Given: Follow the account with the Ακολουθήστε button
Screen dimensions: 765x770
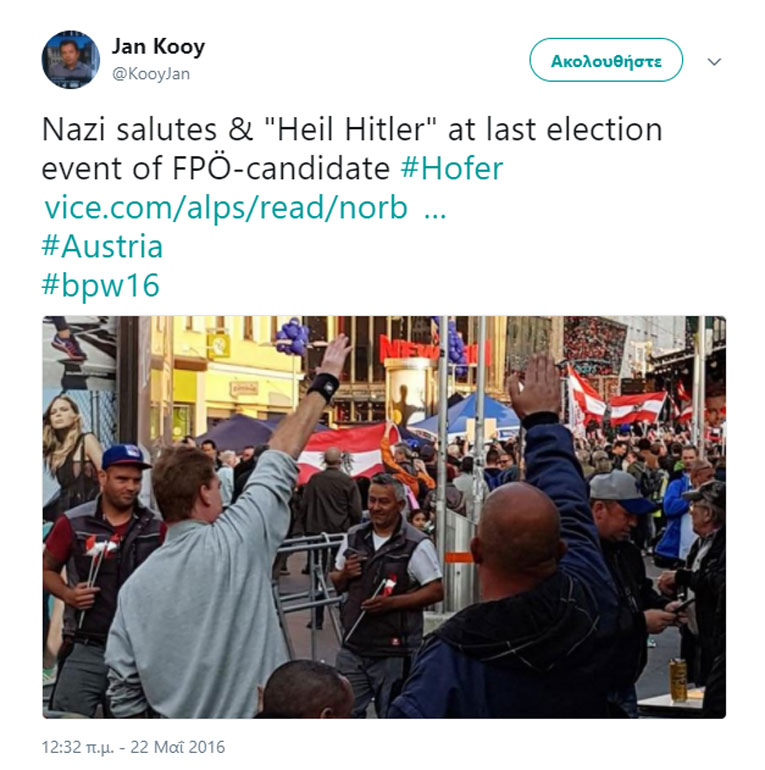Looking at the screenshot, I should click(606, 60).
